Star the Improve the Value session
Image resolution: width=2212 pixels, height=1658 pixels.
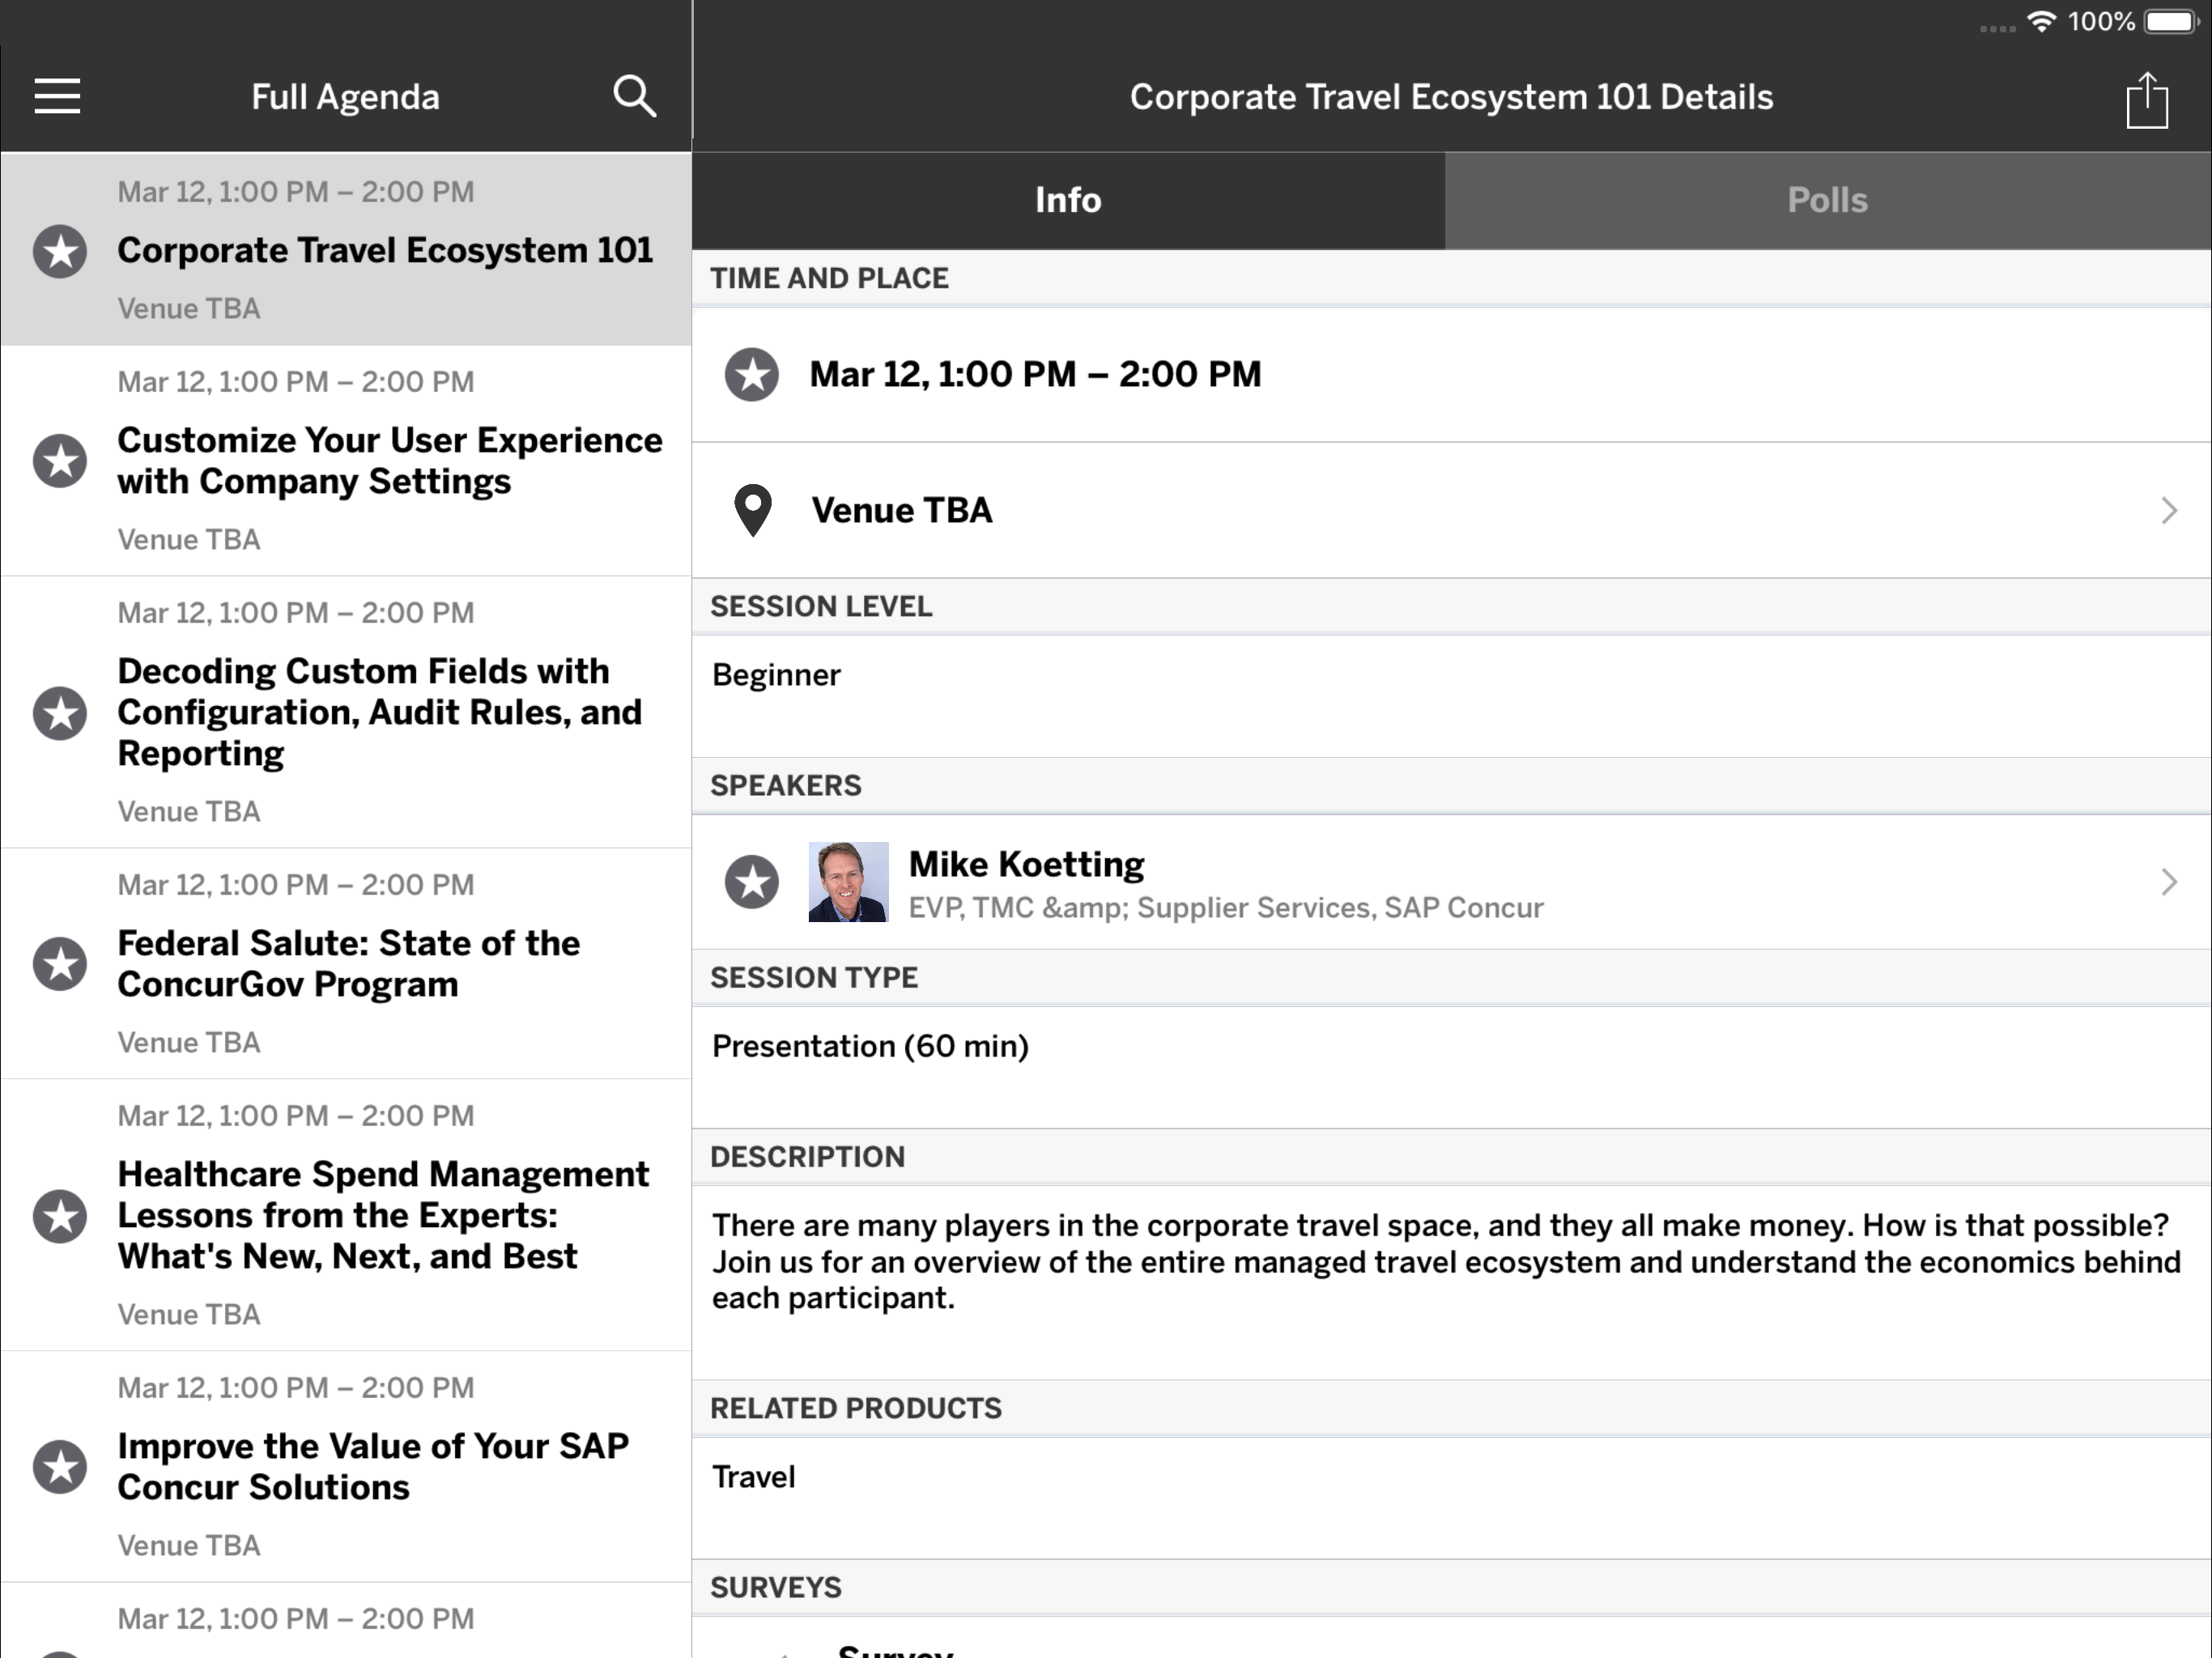pos(60,1467)
